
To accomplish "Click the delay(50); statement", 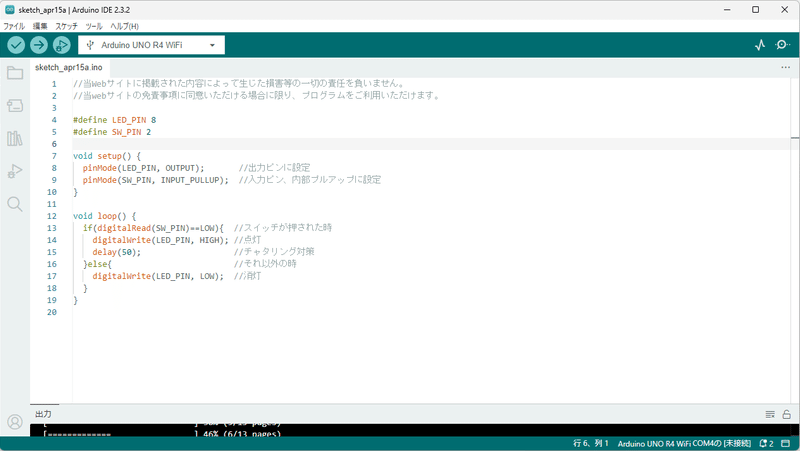I will click(x=116, y=252).
